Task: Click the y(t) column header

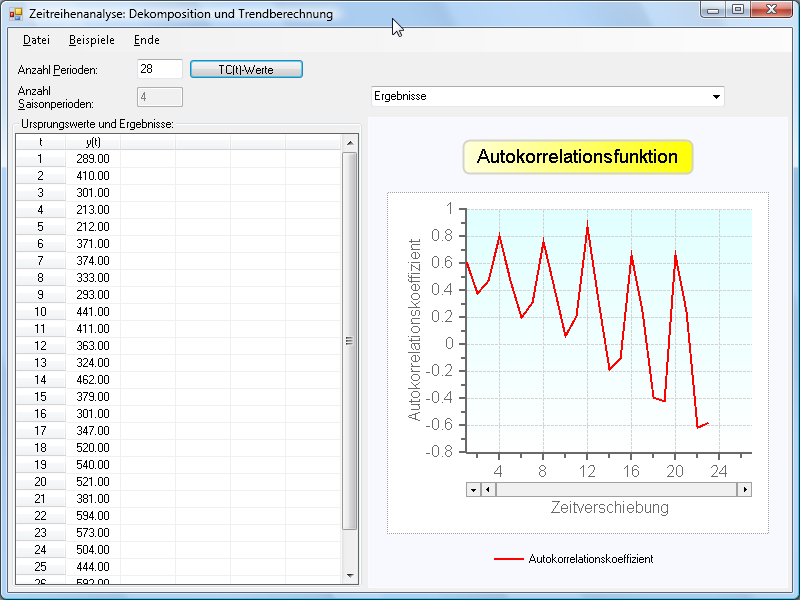Action: [x=93, y=142]
